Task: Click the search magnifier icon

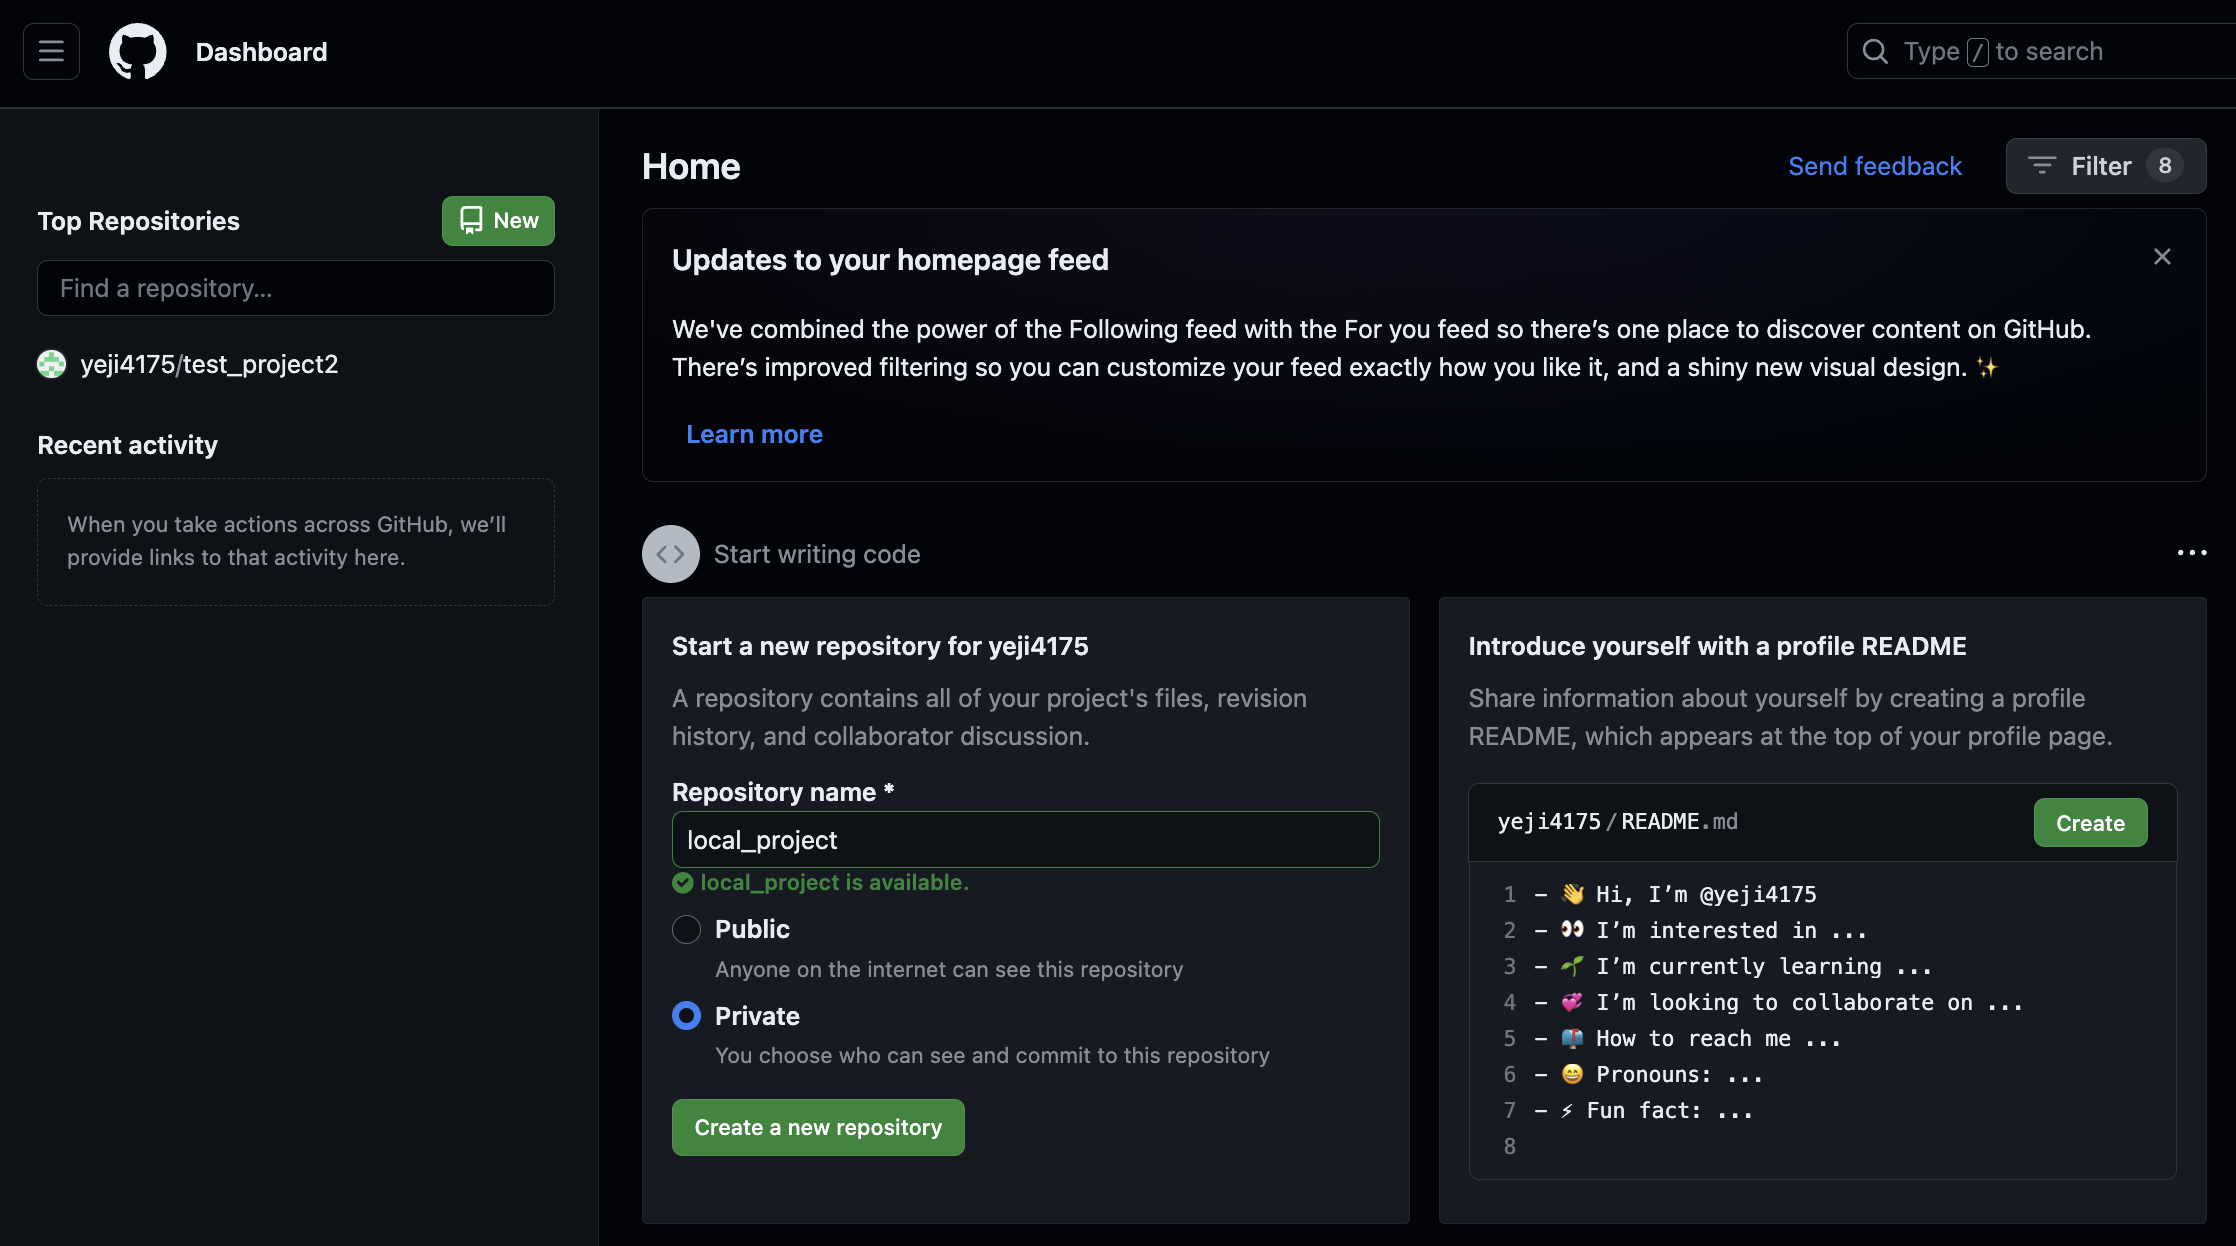Action: [1875, 51]
